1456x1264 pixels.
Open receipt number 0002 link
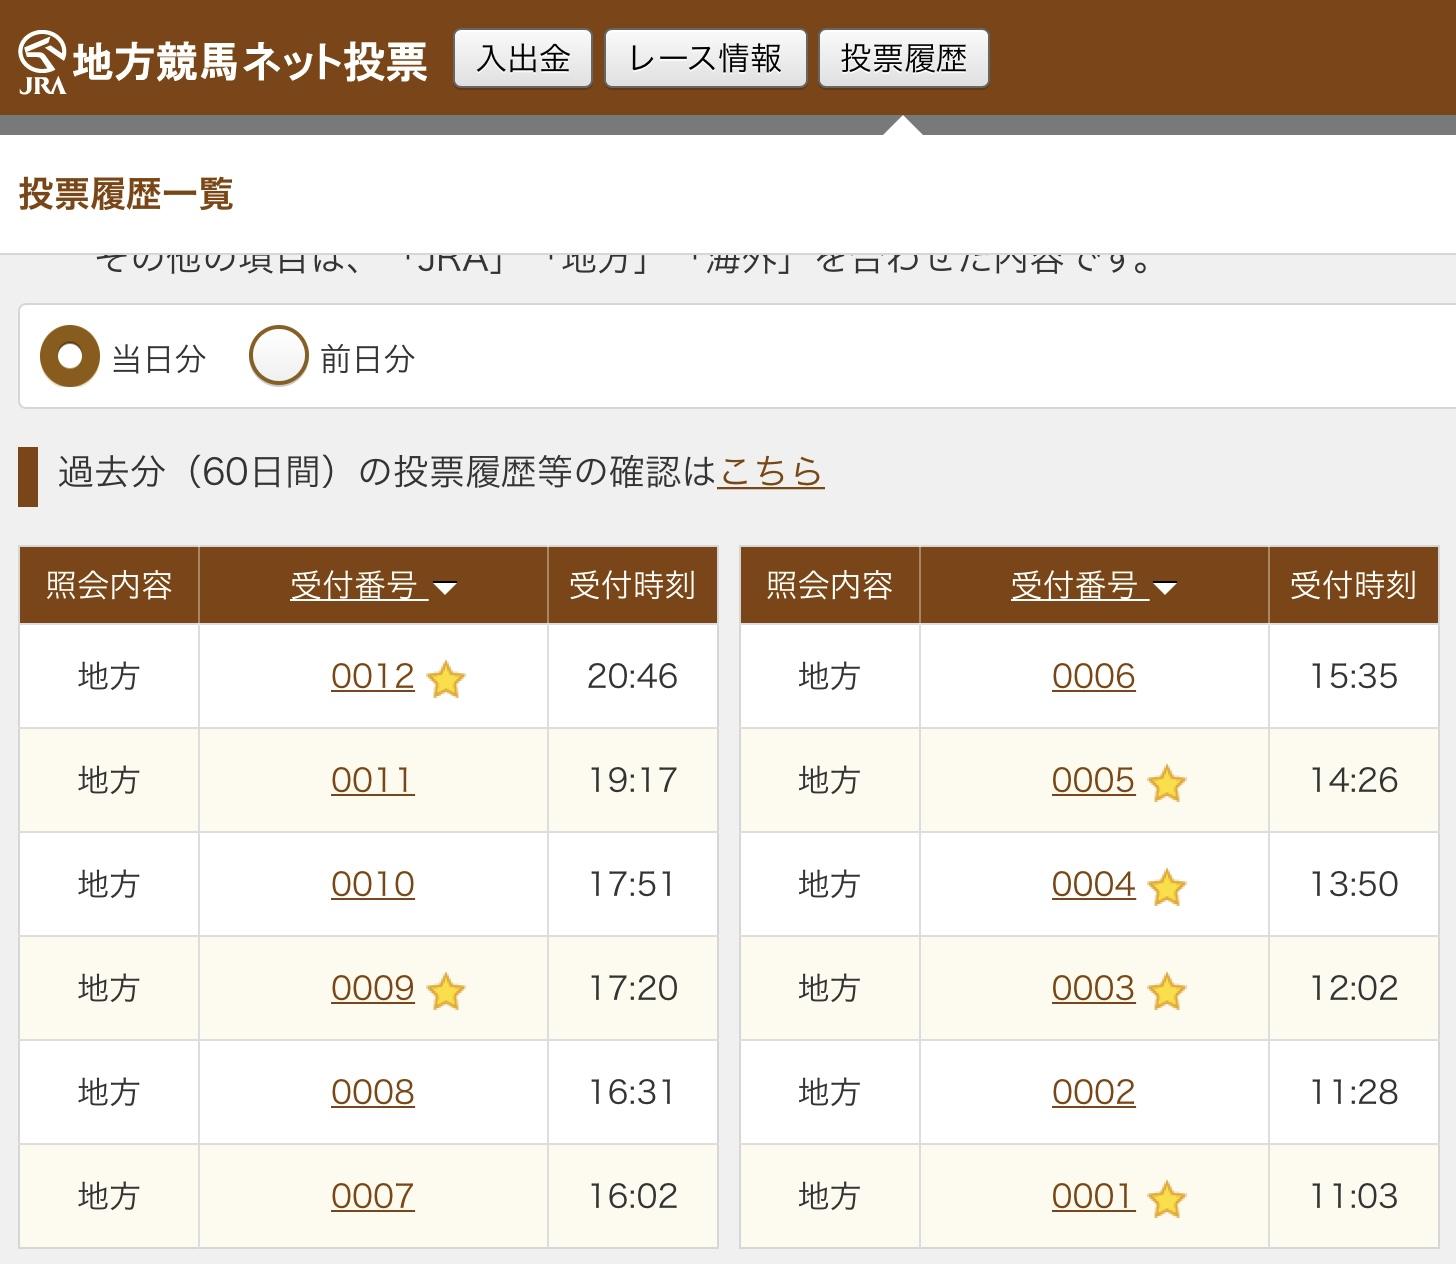coord(1093,1092)
